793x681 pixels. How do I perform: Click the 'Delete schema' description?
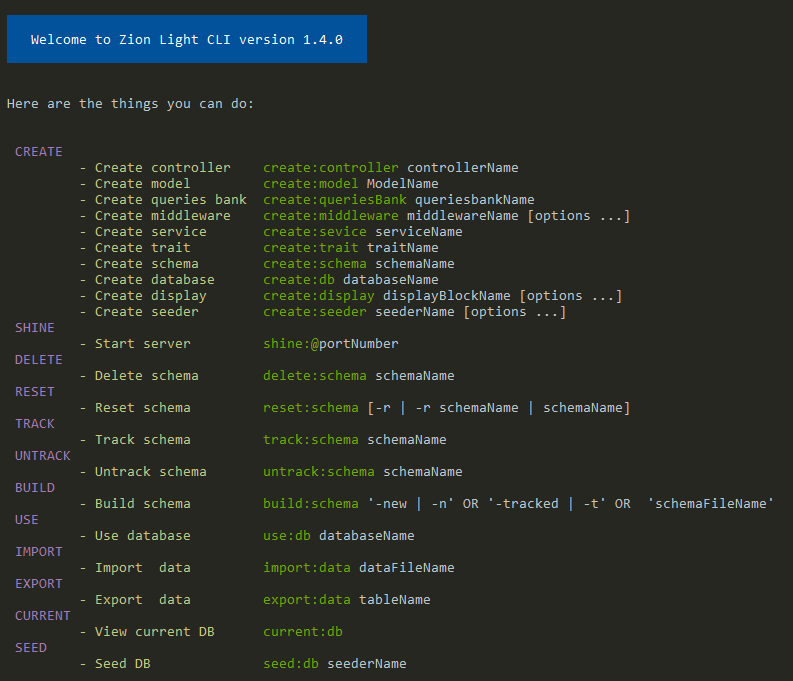147,376
